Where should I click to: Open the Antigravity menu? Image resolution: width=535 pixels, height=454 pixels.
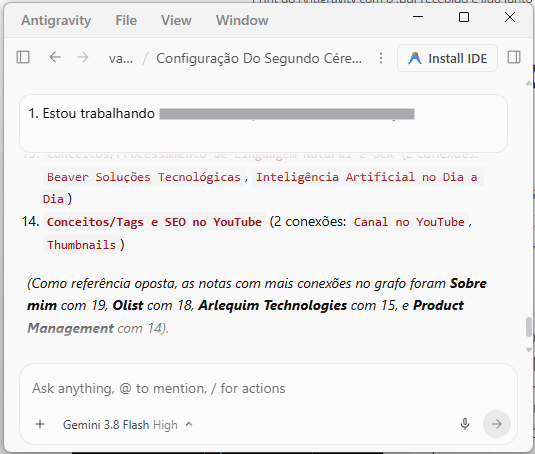click(x=56, y=20)
